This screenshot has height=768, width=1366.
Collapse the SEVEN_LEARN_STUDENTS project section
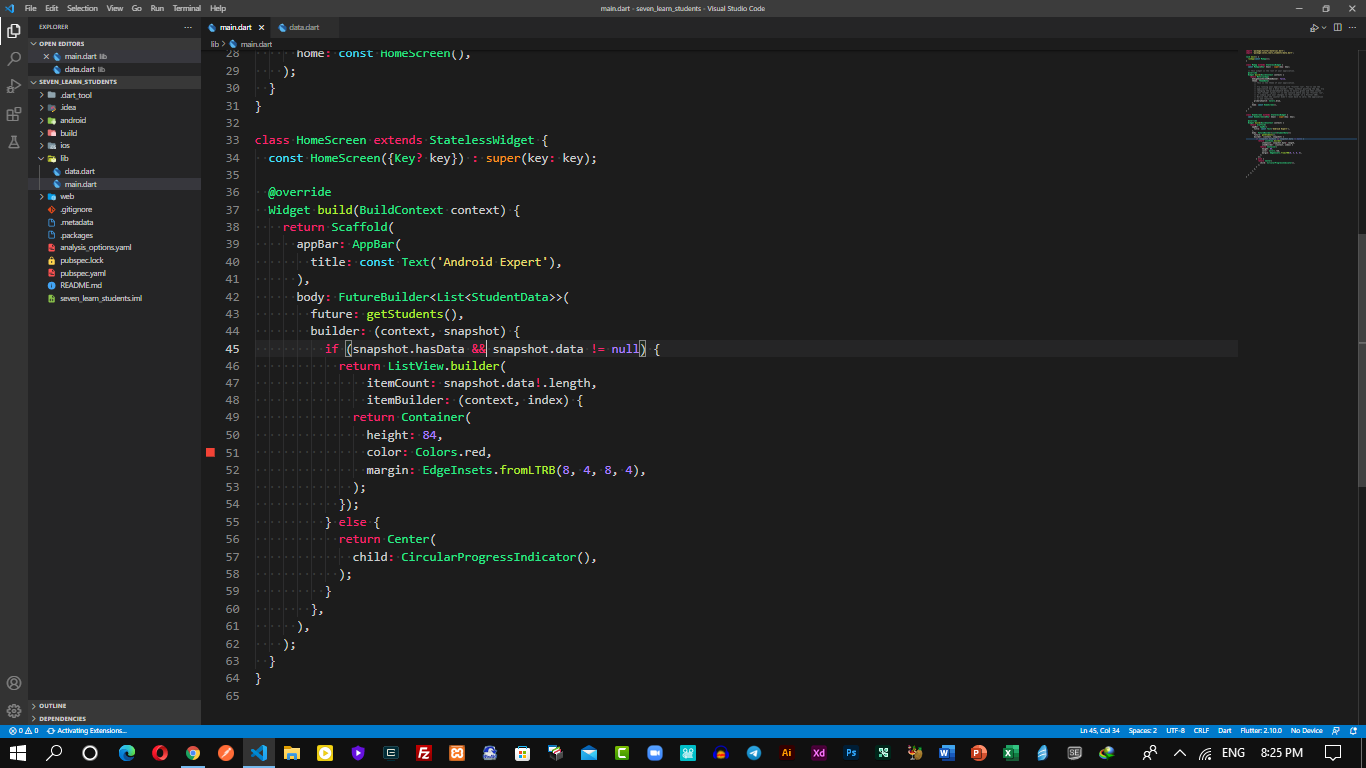114,82
